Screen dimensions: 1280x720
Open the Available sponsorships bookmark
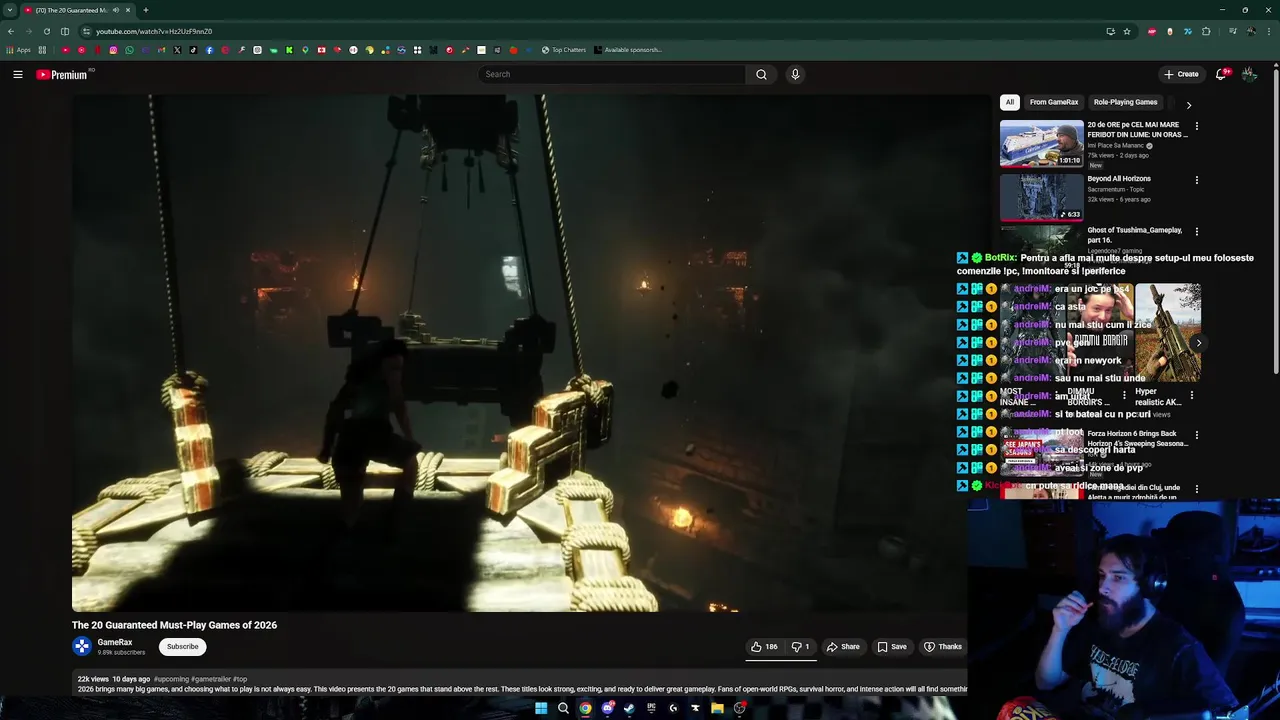628,50
